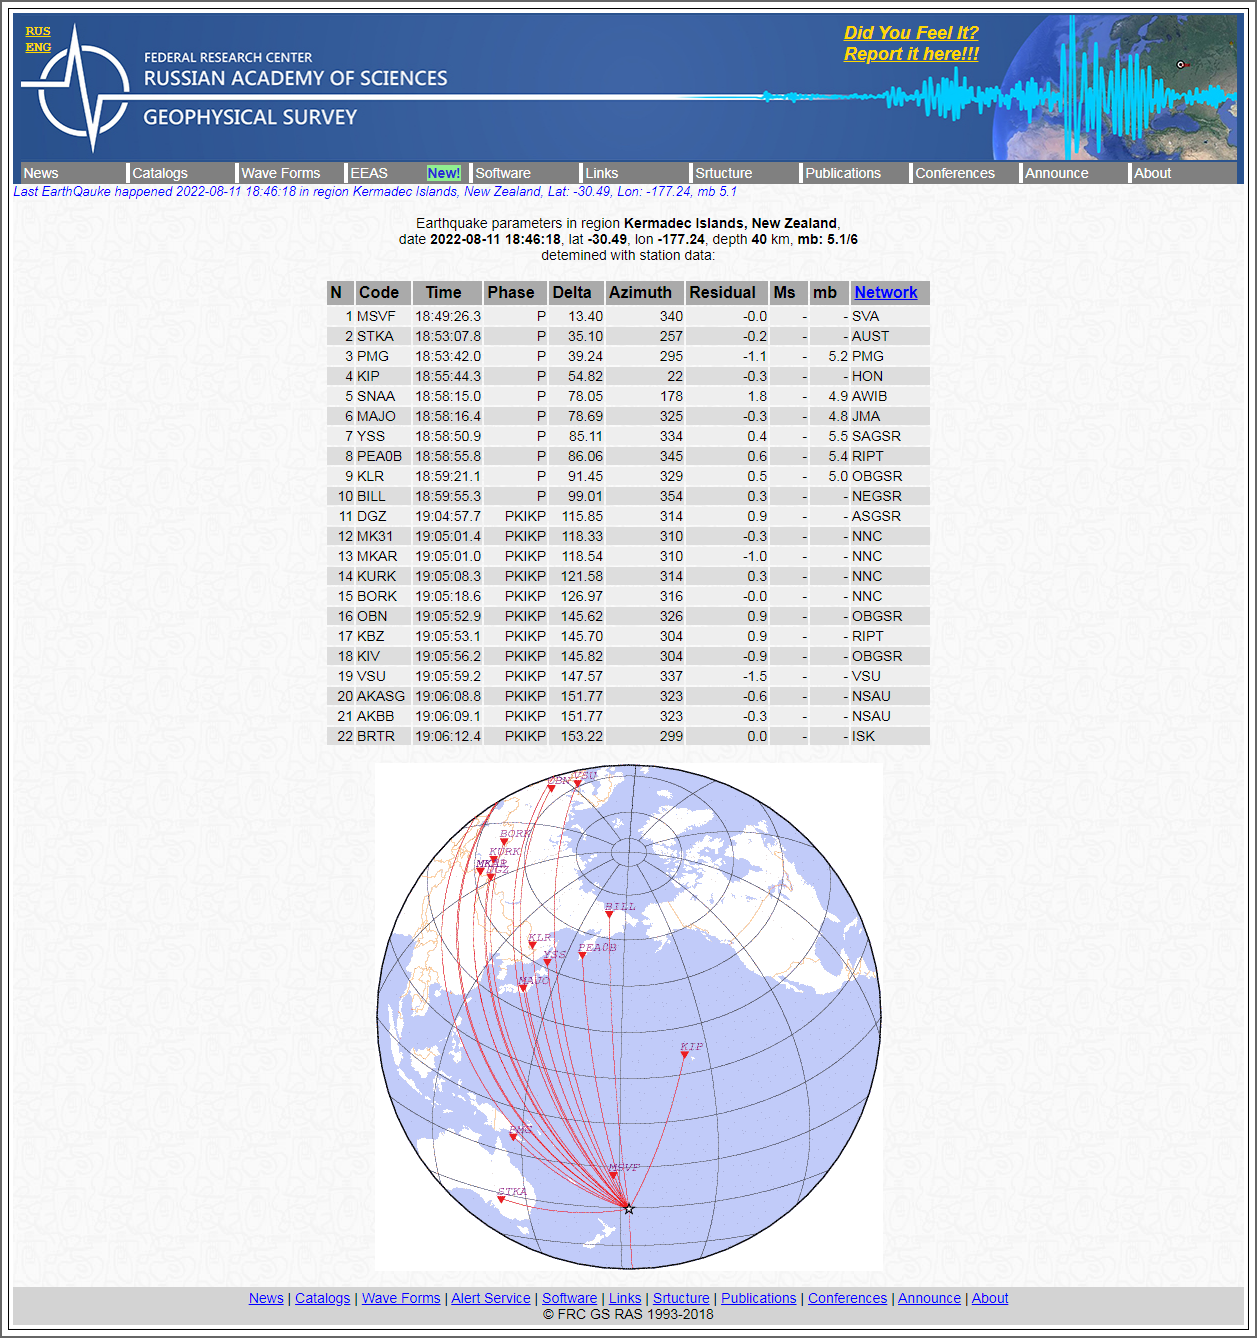The height and width of the screenshot is (1338, 1257).
Task: Open the Publications menu item
Action: (x=843, y=173)
